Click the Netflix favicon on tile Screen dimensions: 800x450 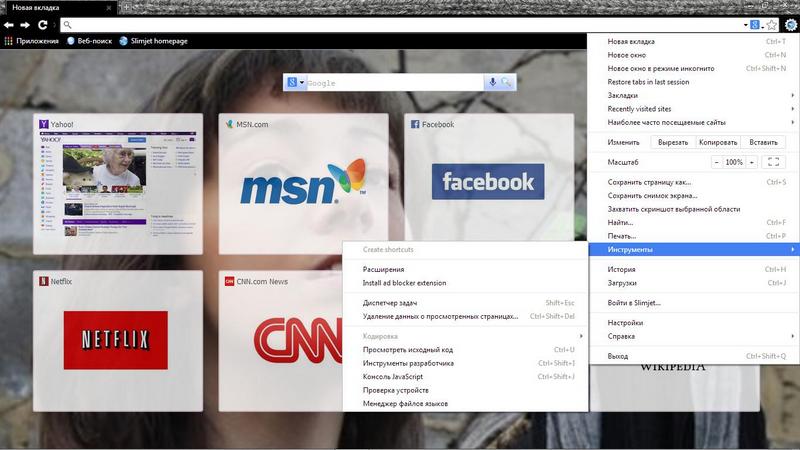point(44,281)
